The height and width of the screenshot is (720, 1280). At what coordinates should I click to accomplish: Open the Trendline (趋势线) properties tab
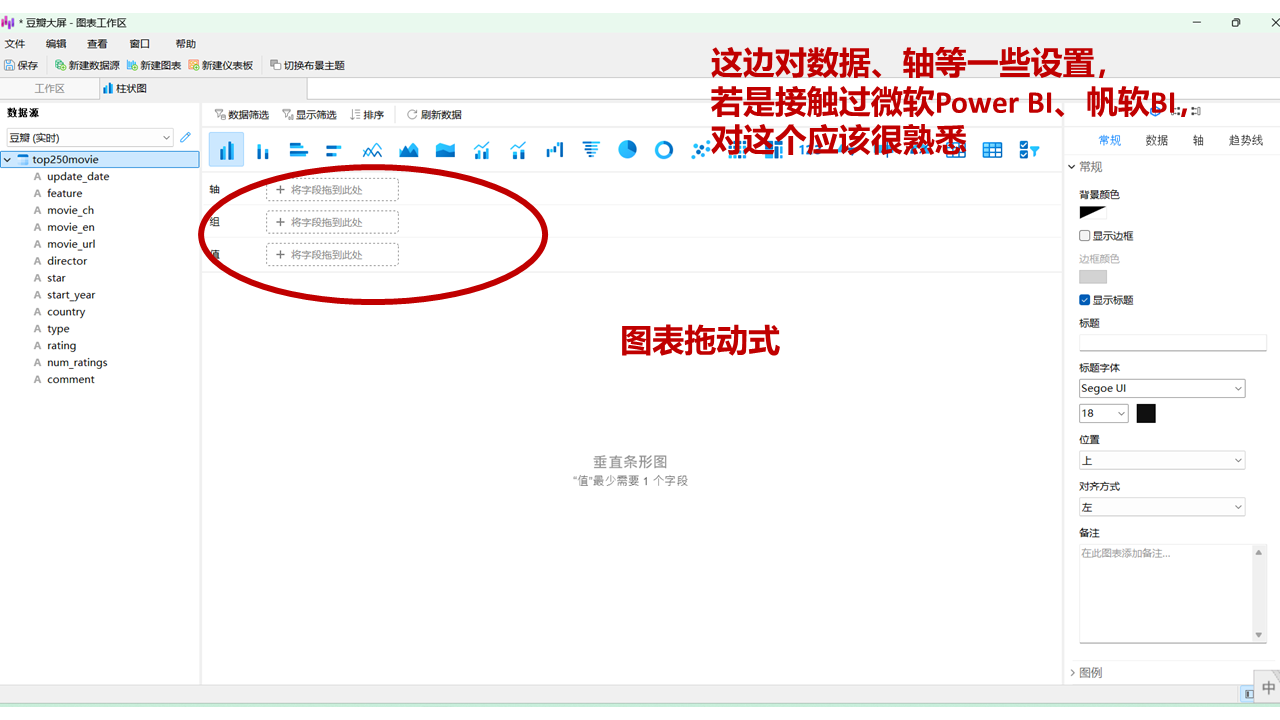[1246, 141]
